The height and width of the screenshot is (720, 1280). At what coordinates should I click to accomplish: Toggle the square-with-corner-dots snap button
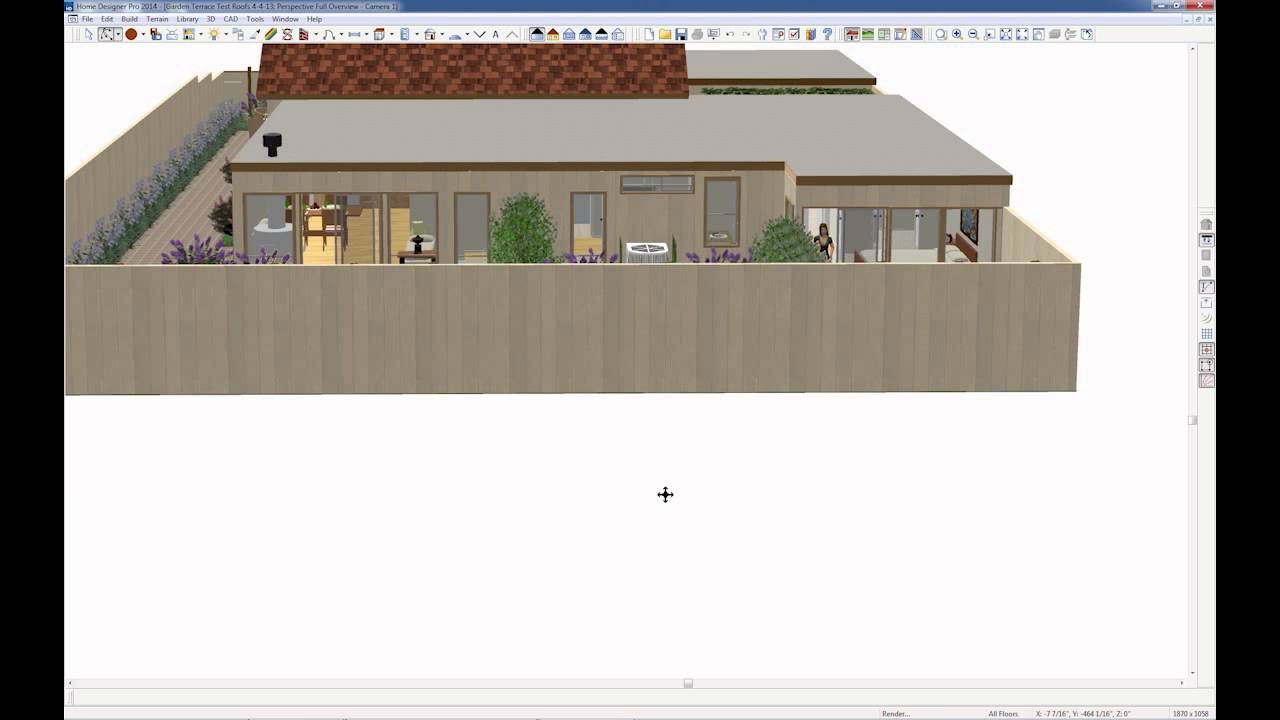point(1207,365)
